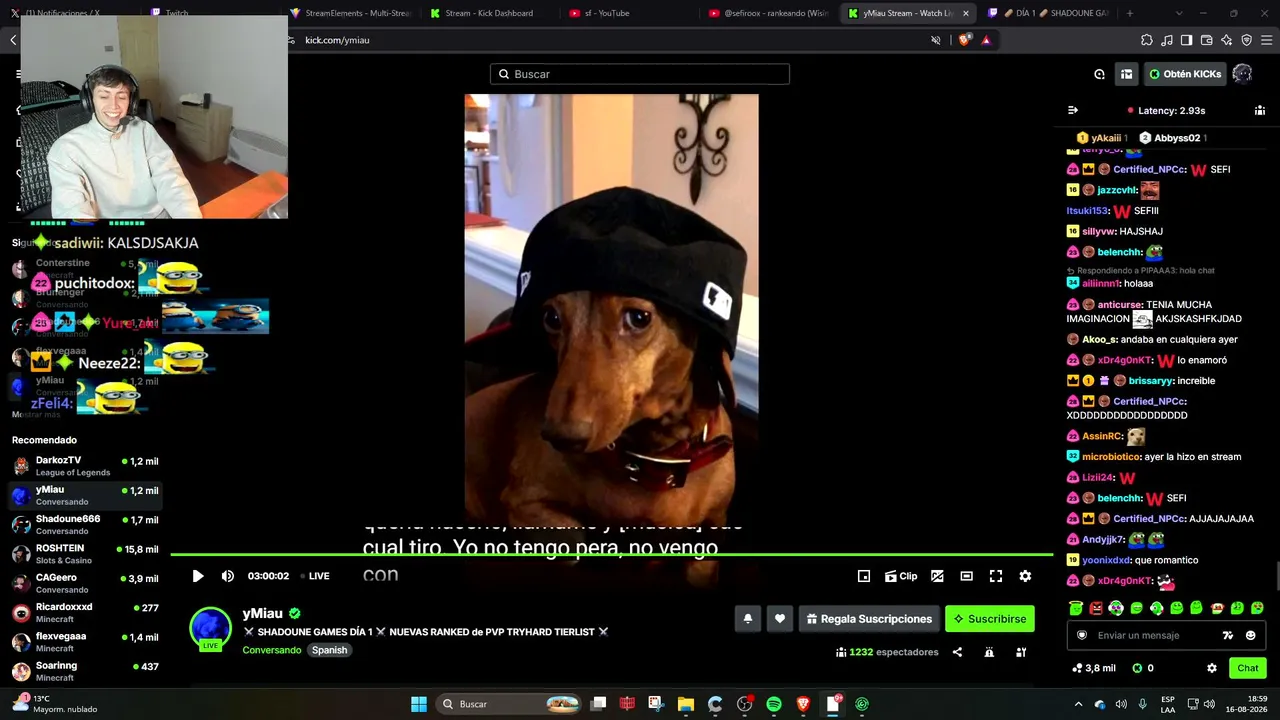Open Brave Shields icon in address bar

tap(964, 40)
